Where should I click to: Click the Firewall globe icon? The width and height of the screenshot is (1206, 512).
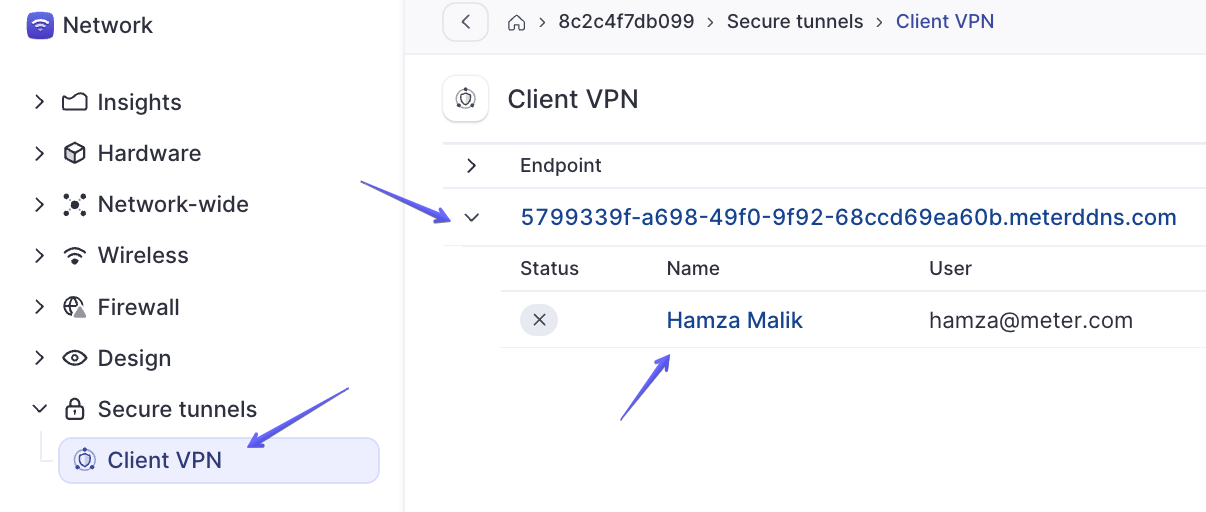click(x=74, y=307)
